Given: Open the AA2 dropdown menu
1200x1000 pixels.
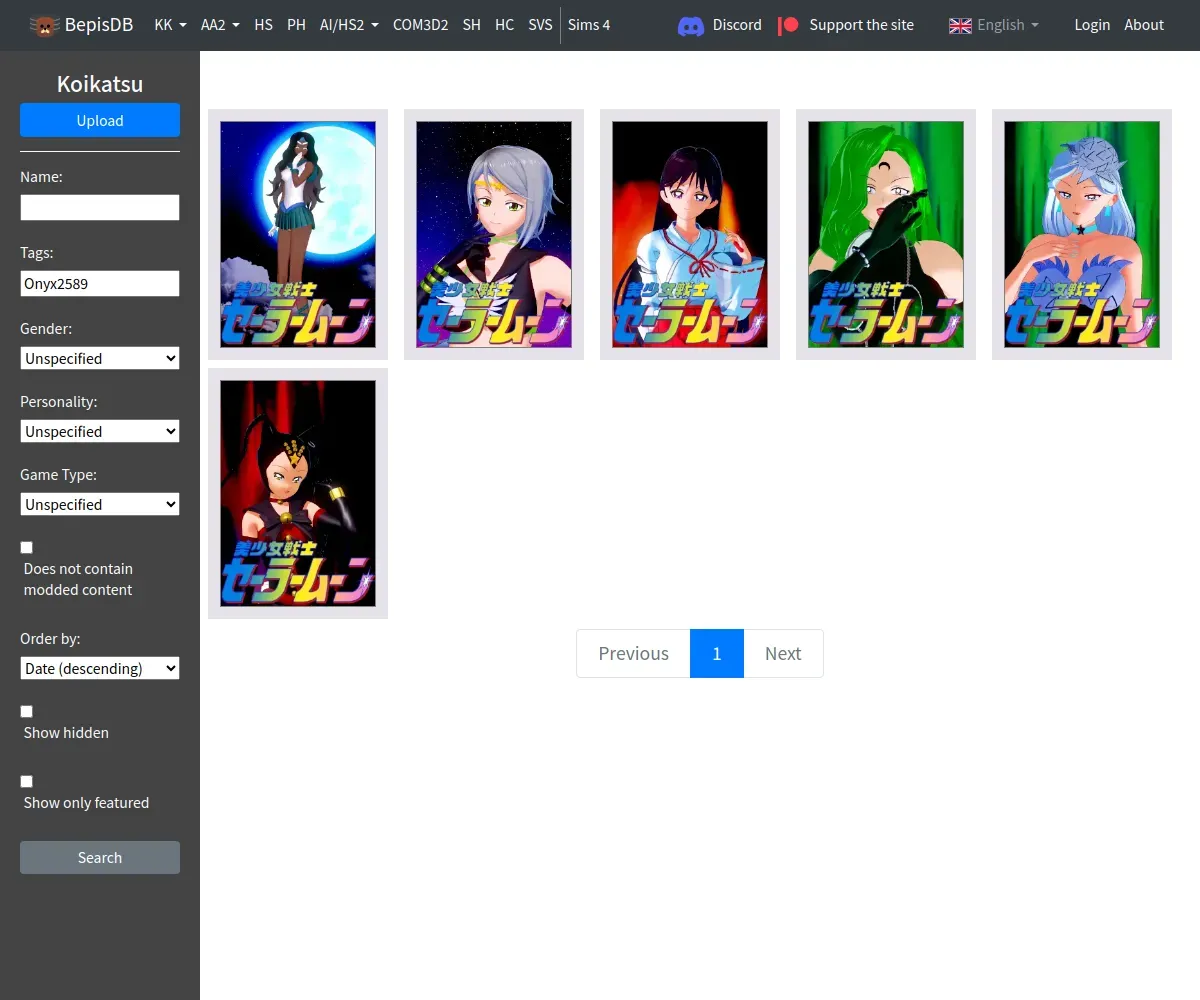Looking at the screenshot, I should (x=220, y=25).
